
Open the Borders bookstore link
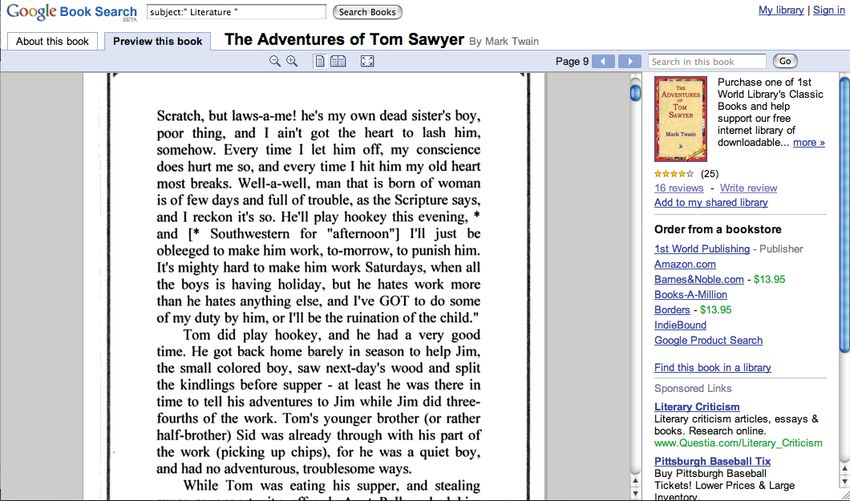point(672,310)
